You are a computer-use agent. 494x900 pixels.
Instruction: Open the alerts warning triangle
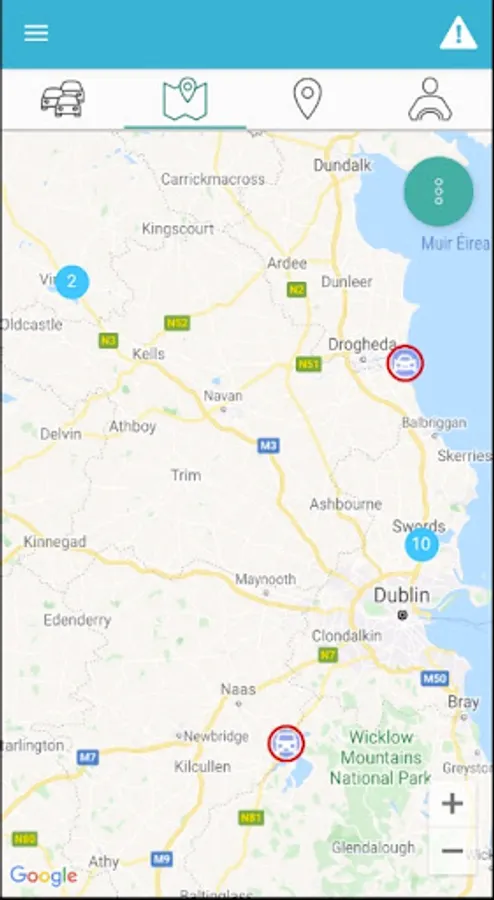458,33
